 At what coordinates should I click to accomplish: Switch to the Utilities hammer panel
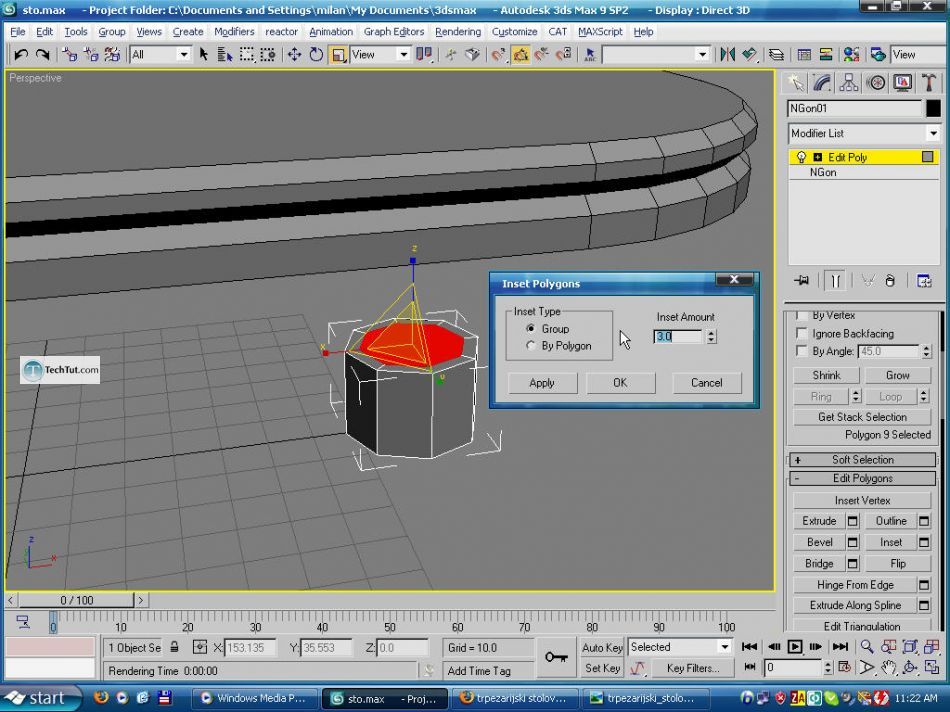tap(929, 82)
